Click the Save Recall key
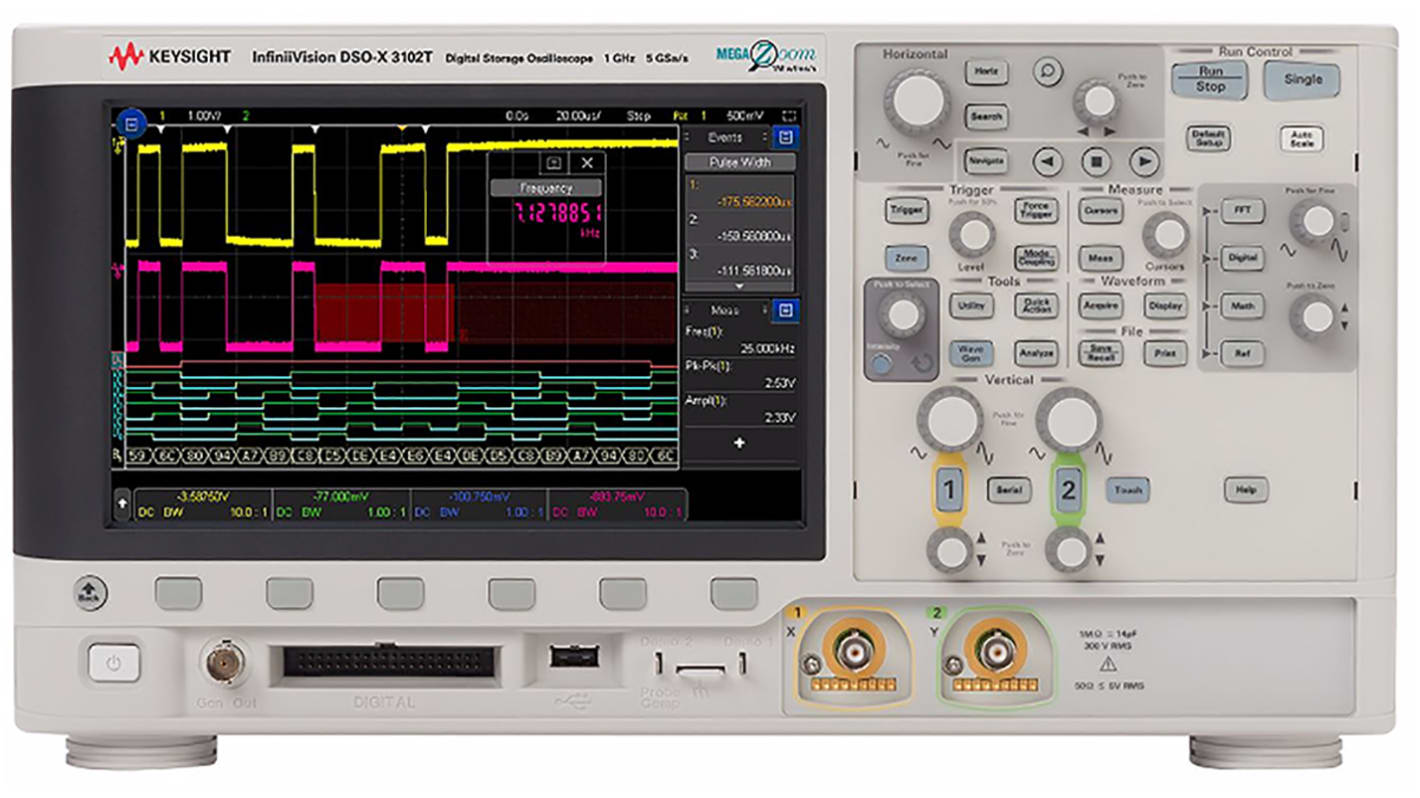 click(x=1099, y=353)
